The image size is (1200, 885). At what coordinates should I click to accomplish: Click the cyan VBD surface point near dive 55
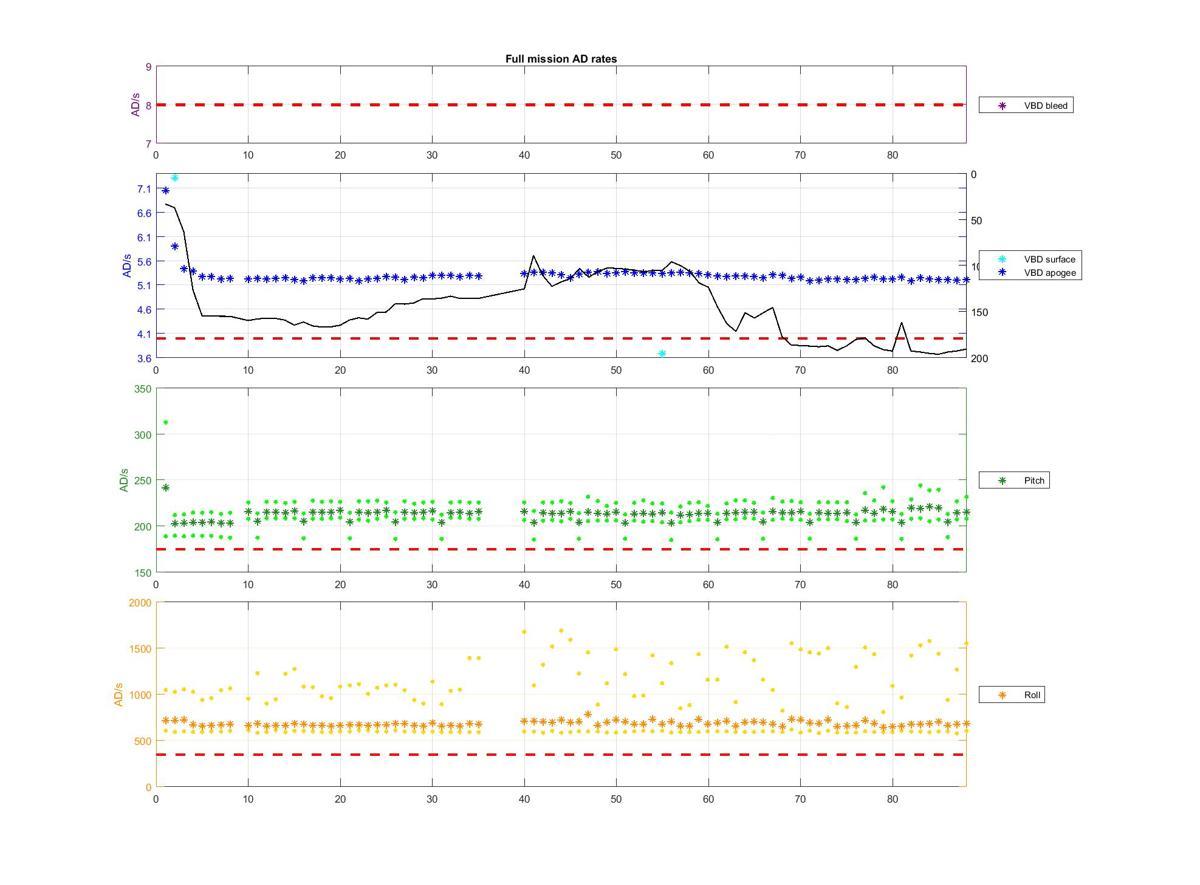(x=662, y=354)
